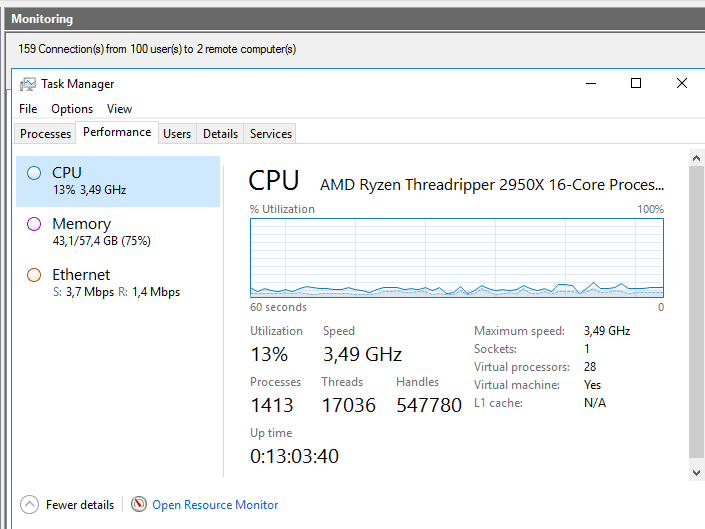
Task: Open the File menu
Action: [x=28, y=109]
